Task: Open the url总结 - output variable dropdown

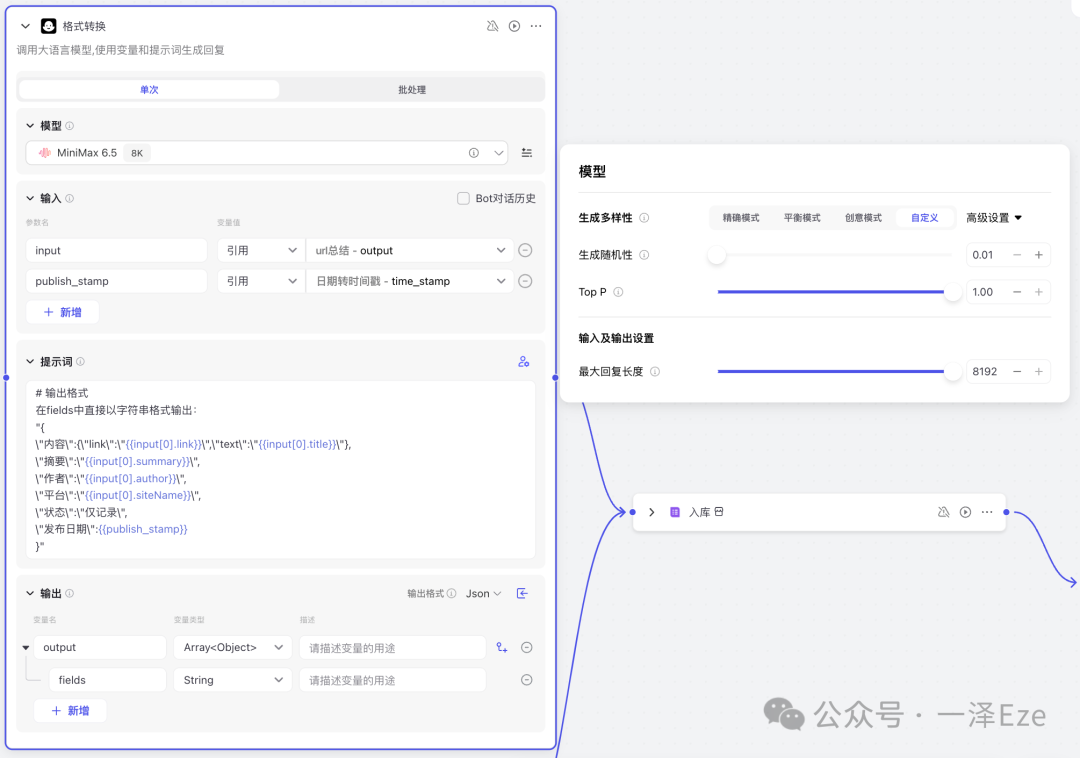Action: (410, 251)
